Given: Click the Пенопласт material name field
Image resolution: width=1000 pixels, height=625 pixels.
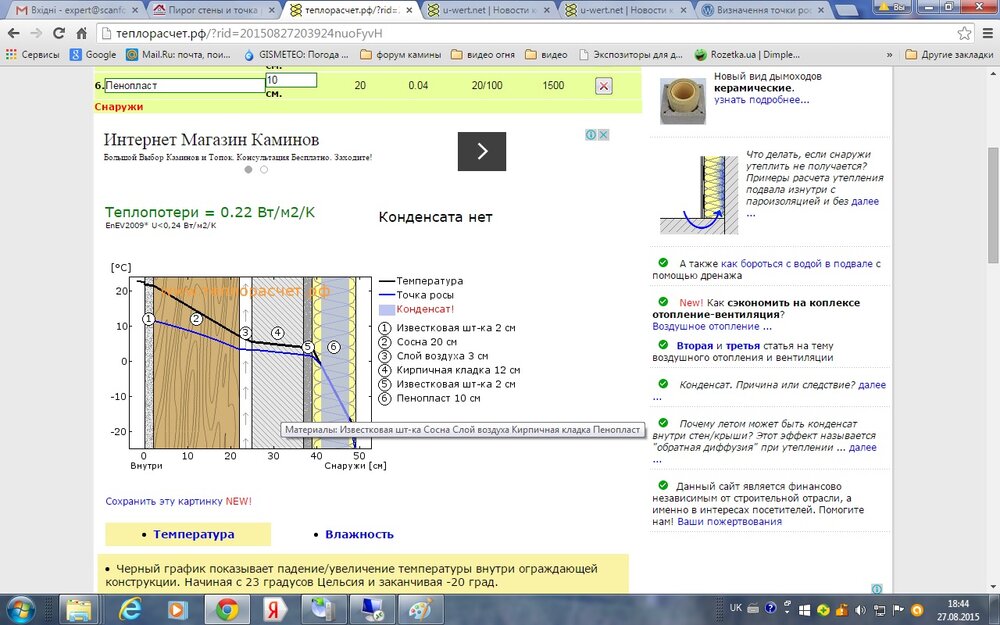Looking at the screenshot, I should [x=184, y=85].
